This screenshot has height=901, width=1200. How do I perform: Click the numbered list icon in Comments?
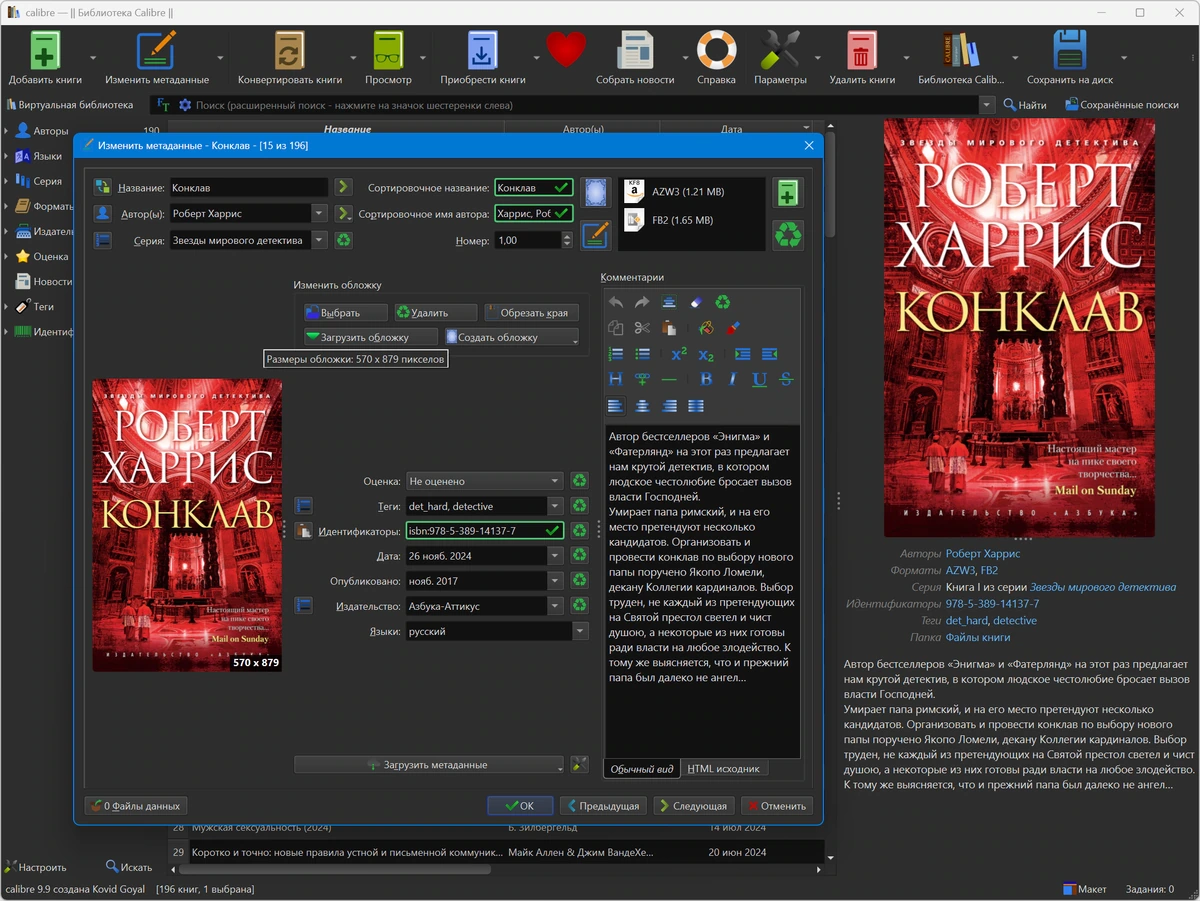616,354
